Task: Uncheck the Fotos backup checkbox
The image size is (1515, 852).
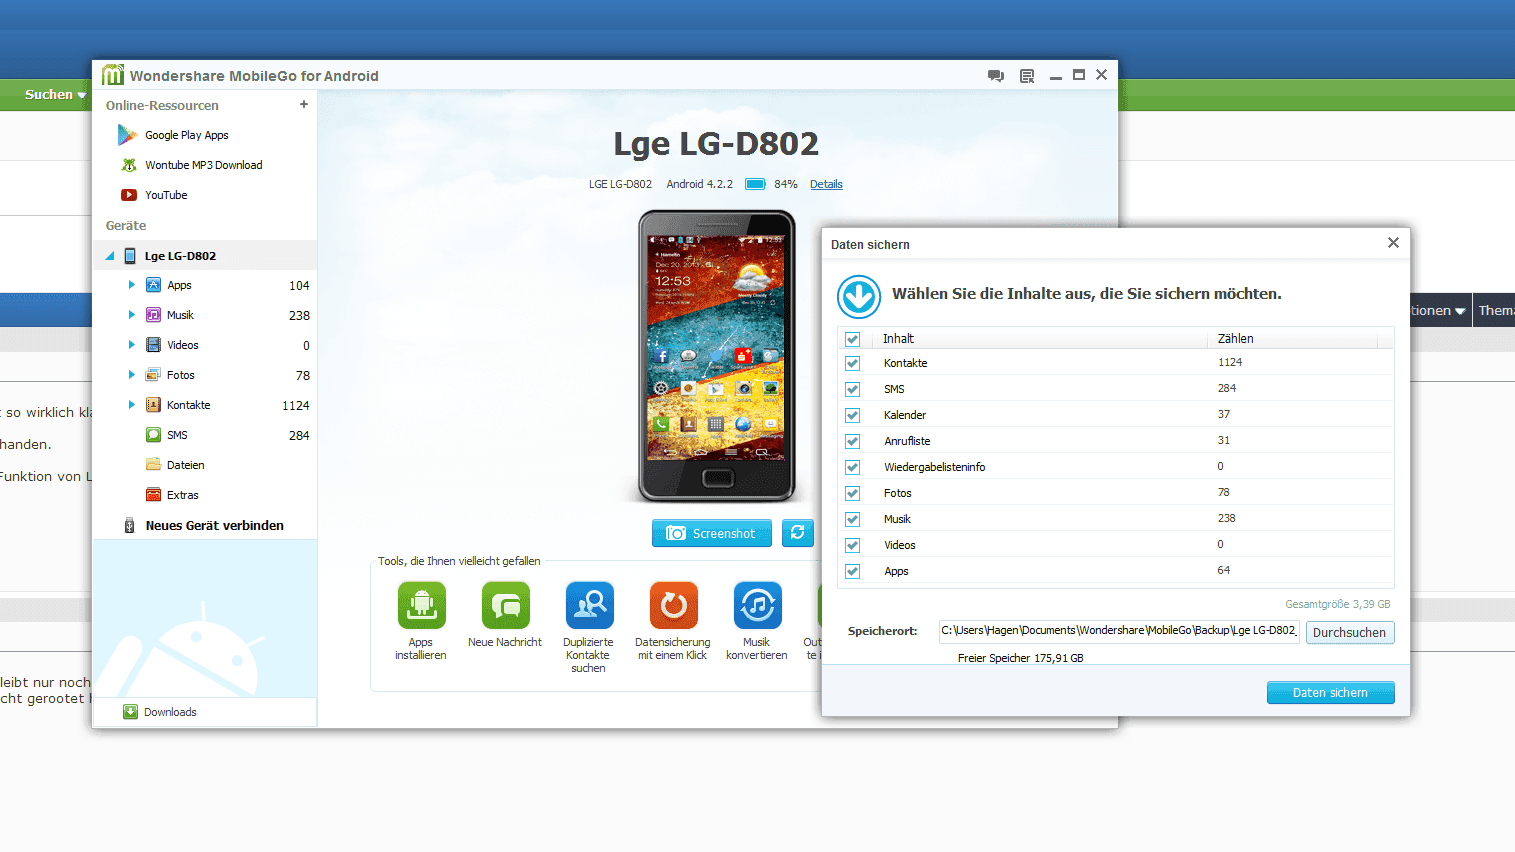Action: click(x=852, y=494)
